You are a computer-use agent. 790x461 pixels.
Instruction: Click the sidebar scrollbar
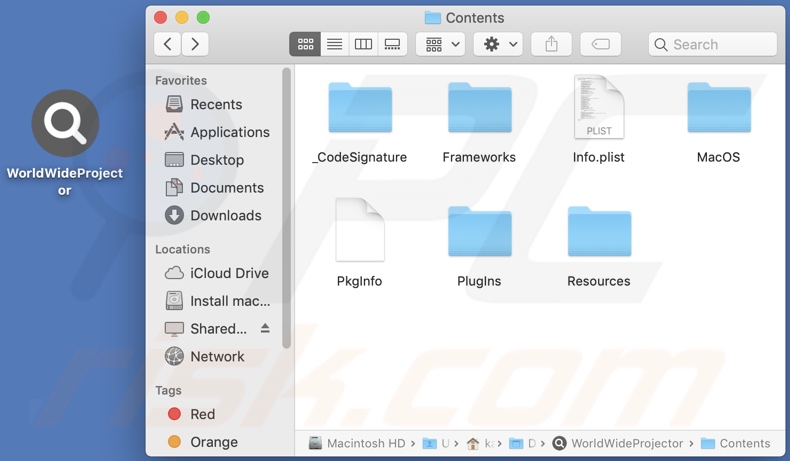click(x=286, y=208)
